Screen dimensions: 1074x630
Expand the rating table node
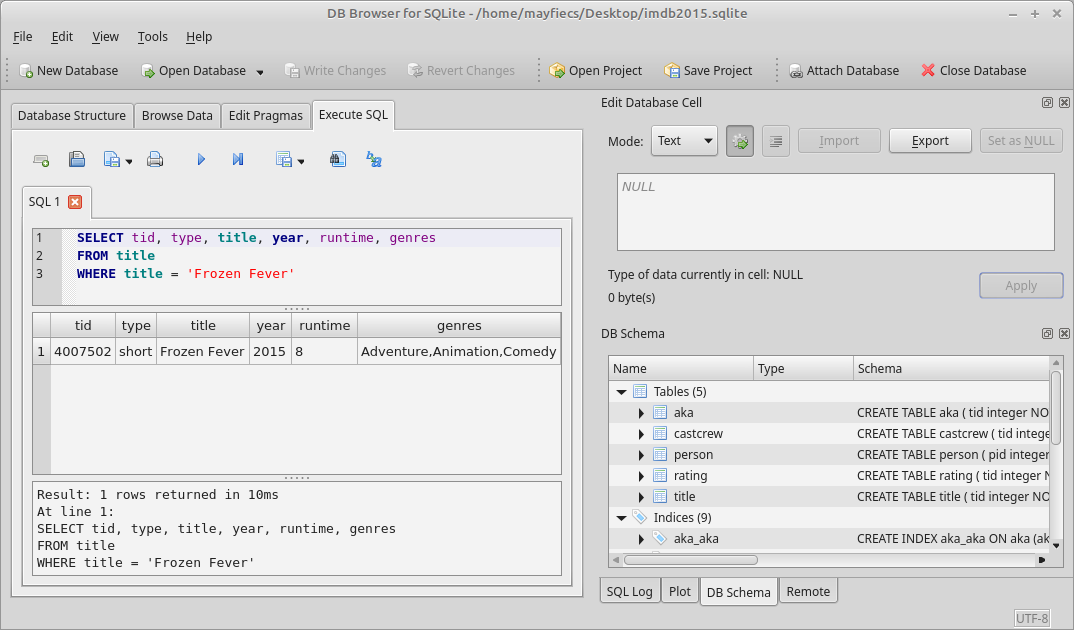640,475
